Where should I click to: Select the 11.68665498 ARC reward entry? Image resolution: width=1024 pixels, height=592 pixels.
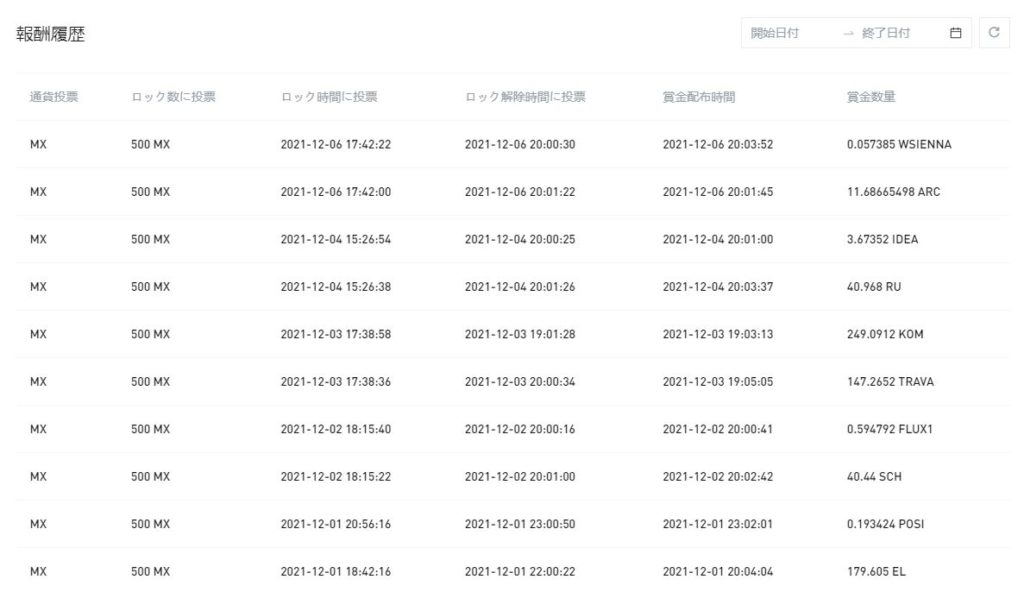click(892, 192)
